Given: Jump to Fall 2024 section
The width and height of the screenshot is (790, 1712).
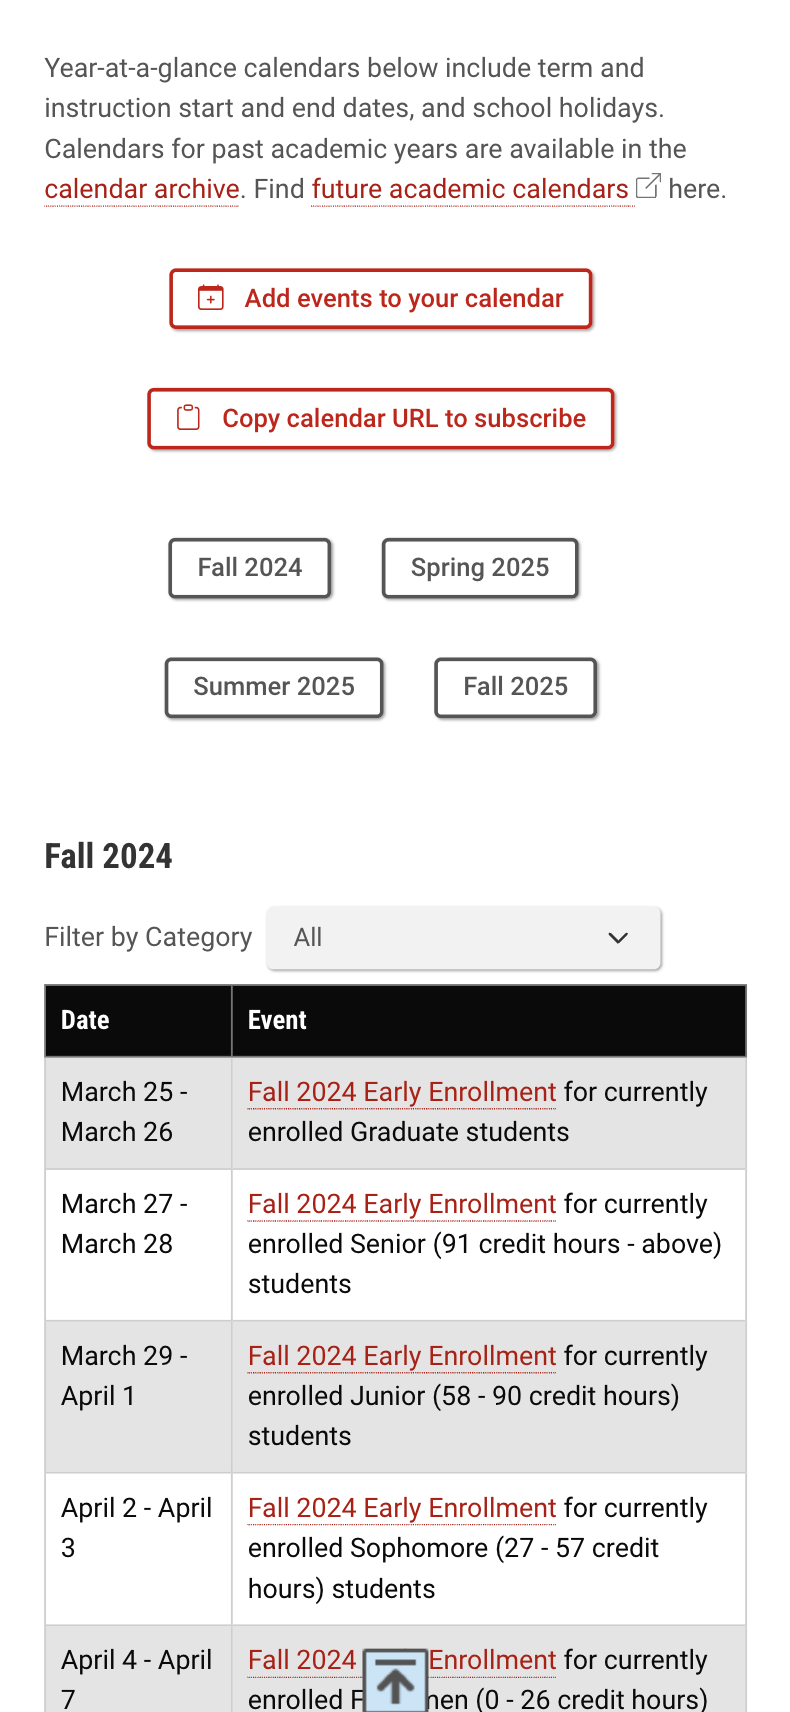Looking at the screenshot, I should coord(250,568).
